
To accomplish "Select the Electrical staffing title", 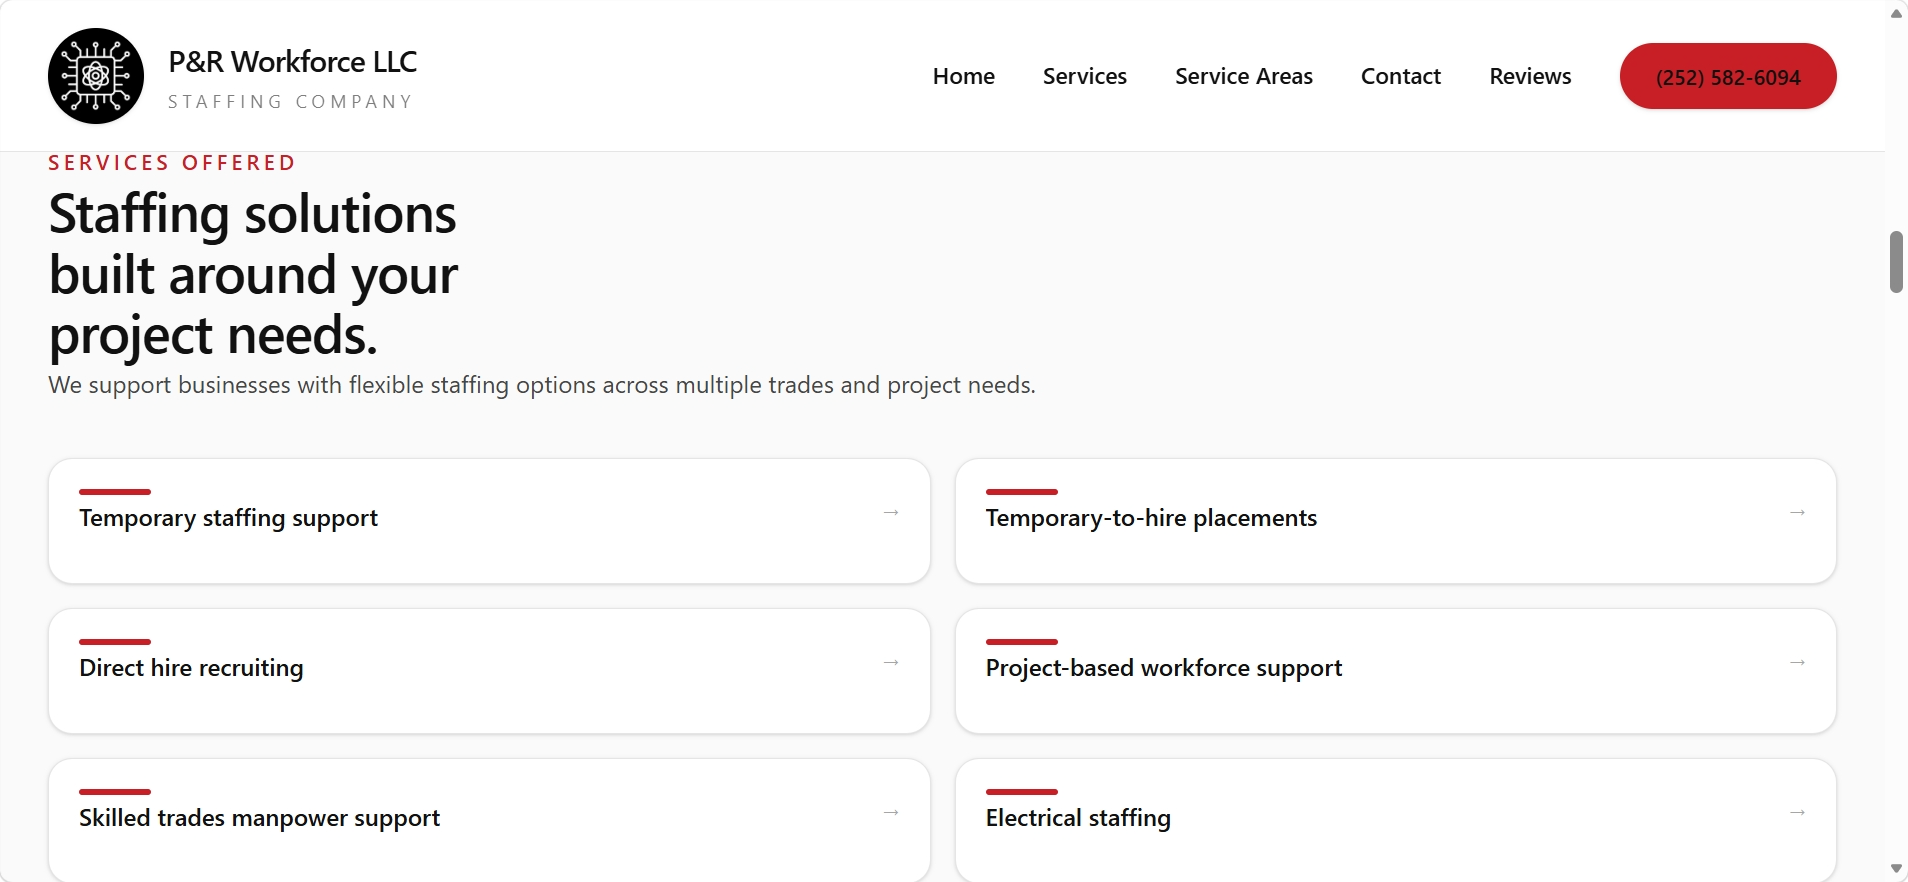I will pyautogui.click(x=1077, y=818).
